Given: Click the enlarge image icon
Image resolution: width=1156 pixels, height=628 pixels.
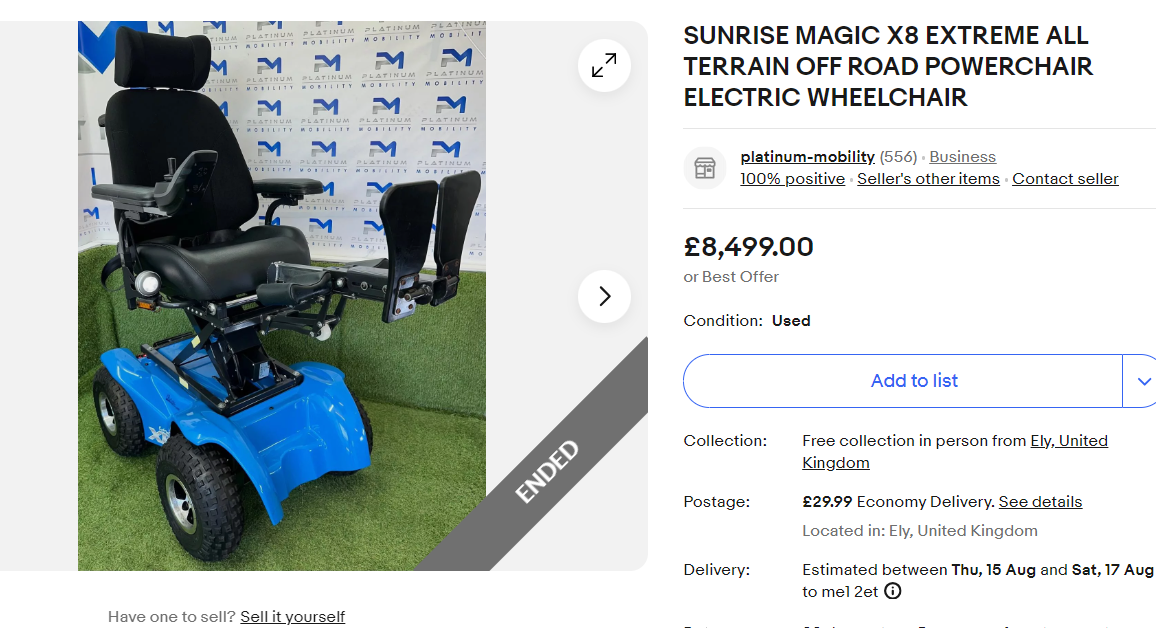Looking at the screenshot, I should point(604,66).
